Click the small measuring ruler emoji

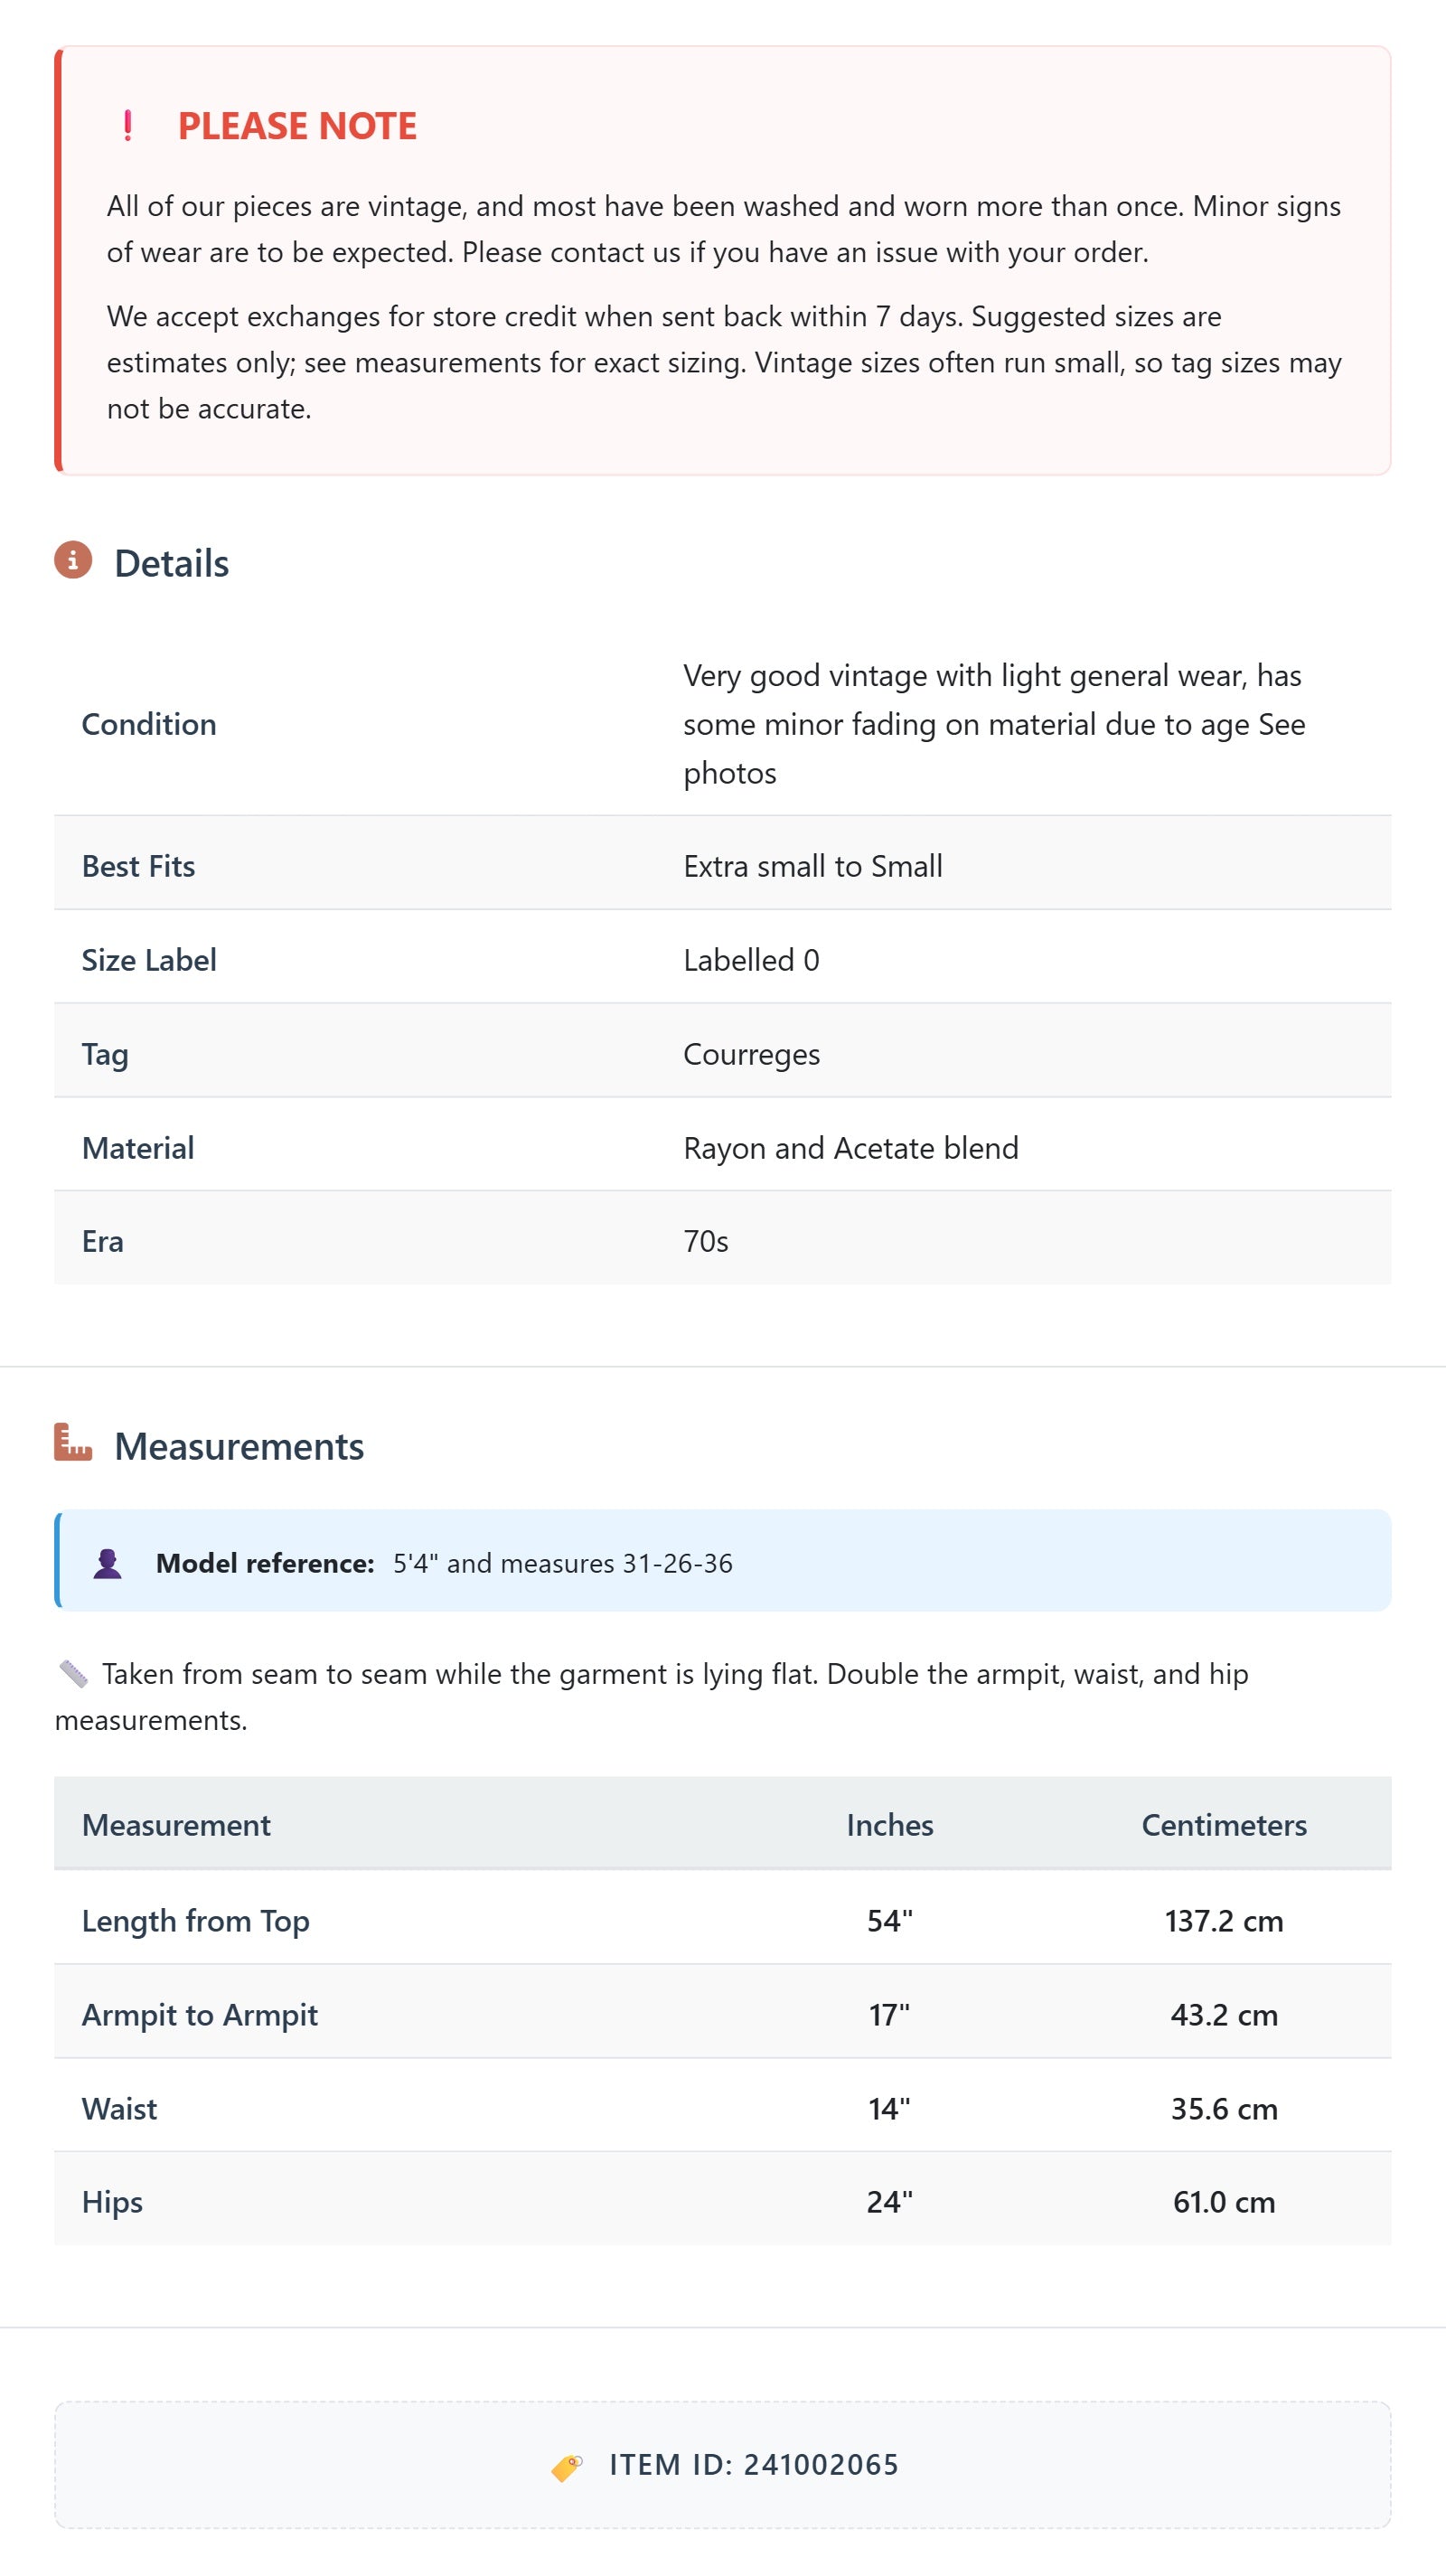point(73,1673)
